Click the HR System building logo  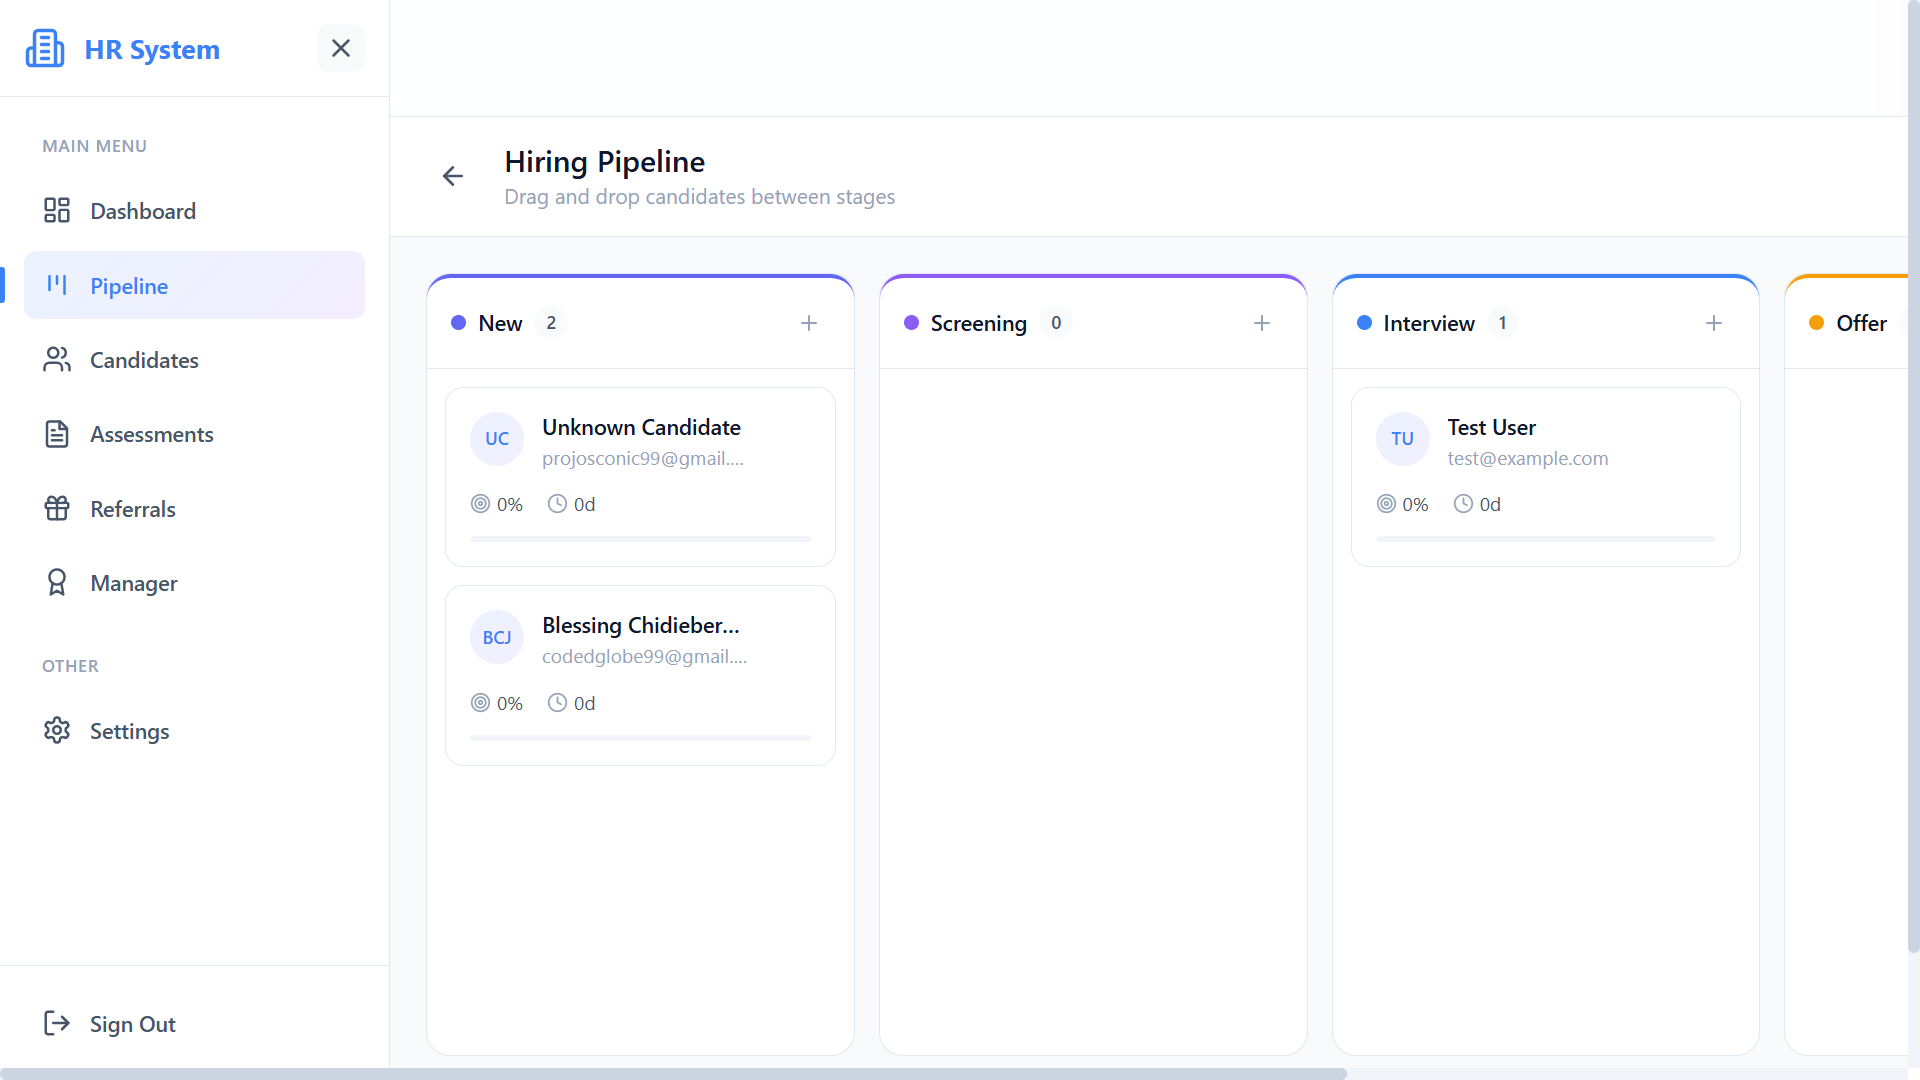pyautogui.click(x=44, y=47)
